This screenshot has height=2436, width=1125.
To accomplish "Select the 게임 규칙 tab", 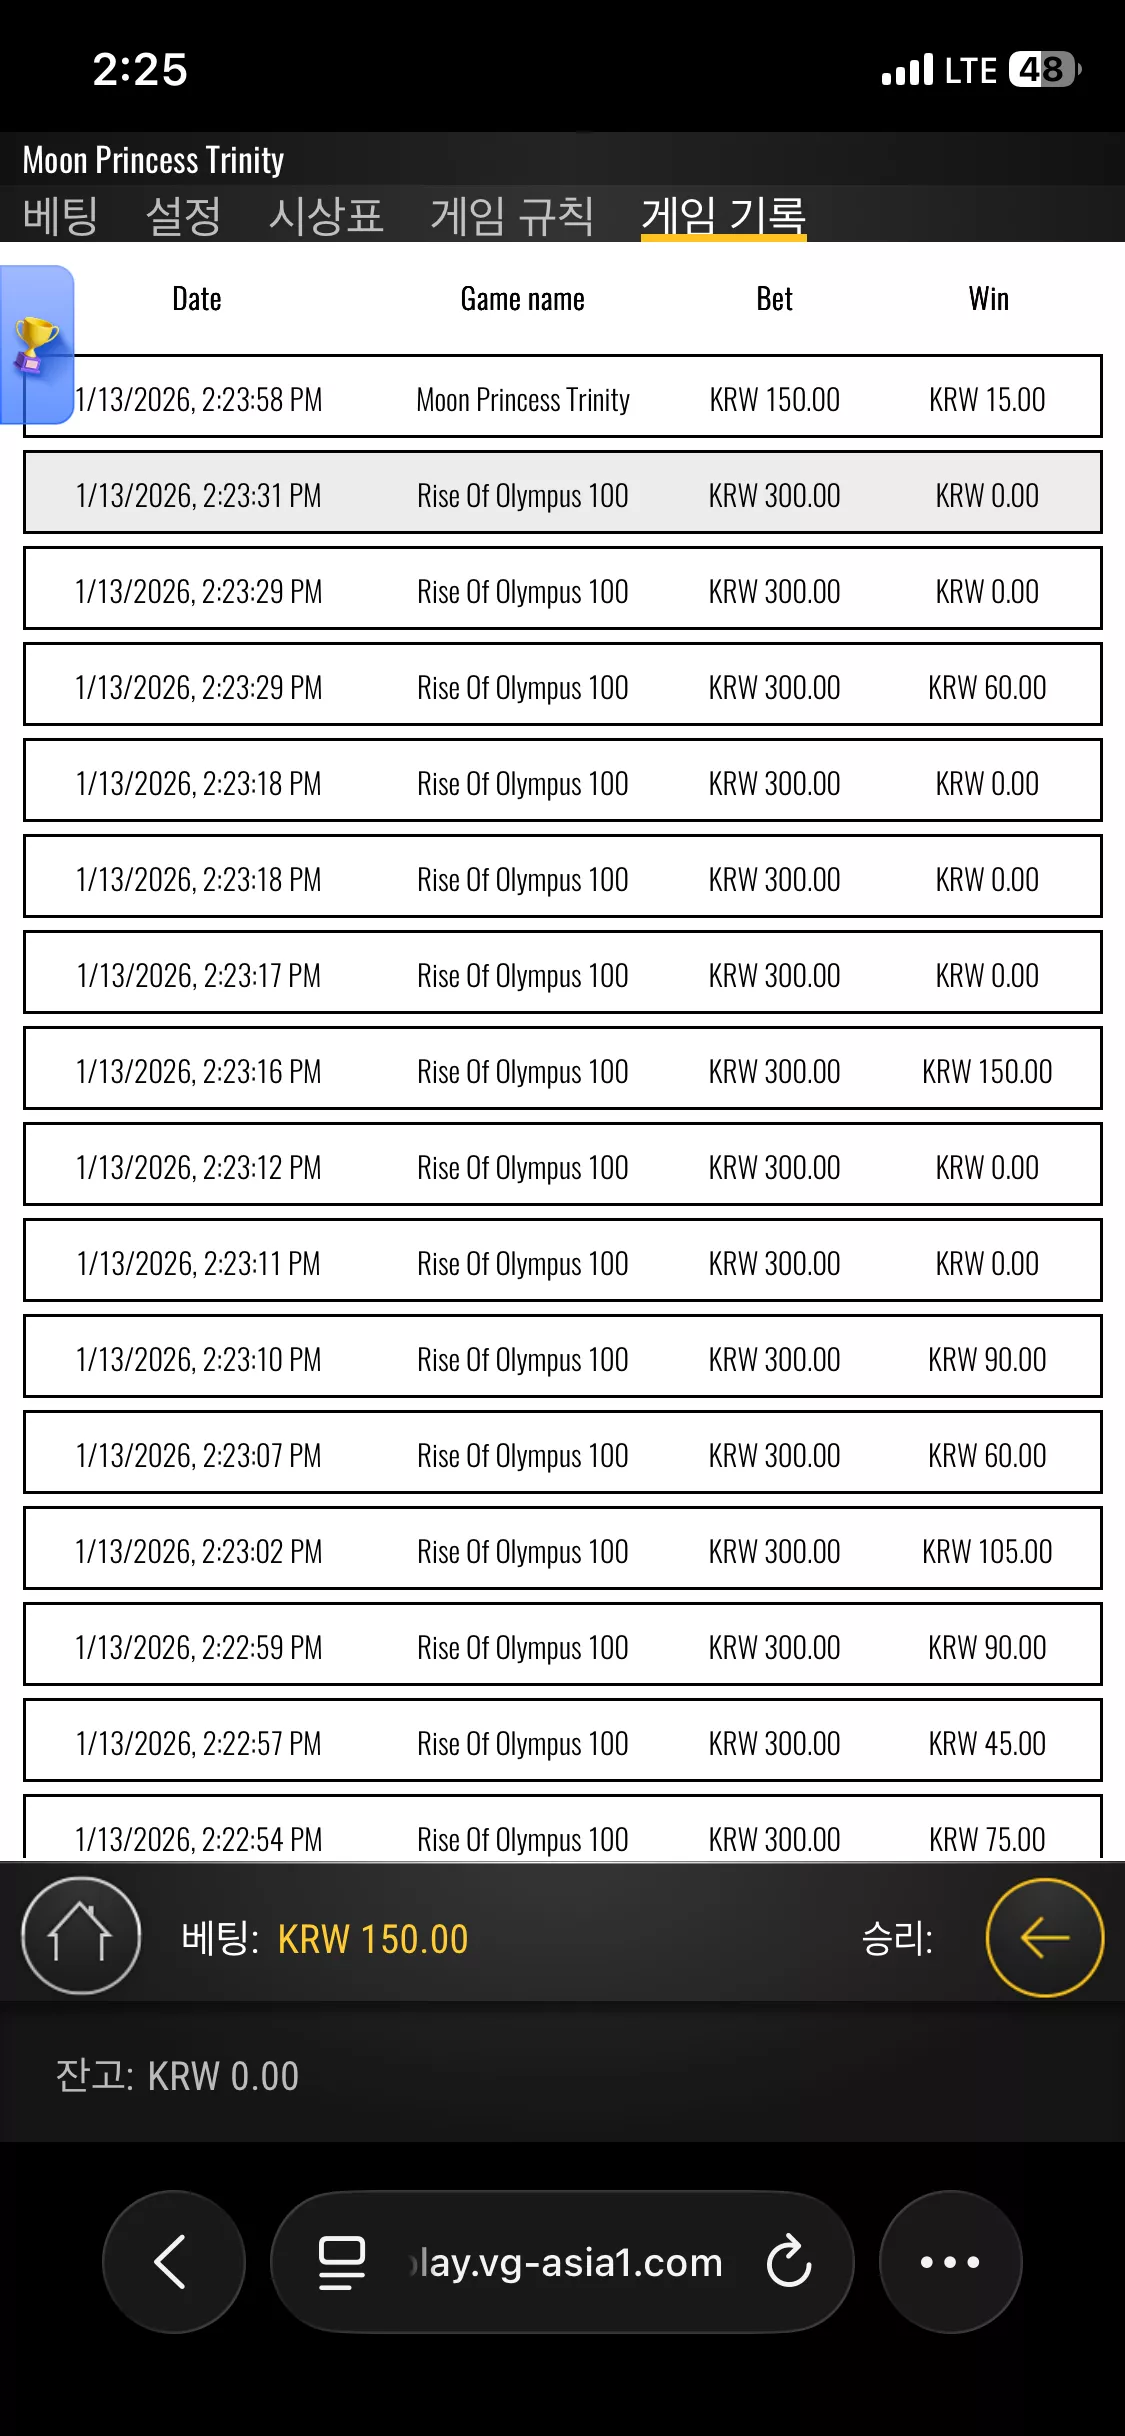I will point(512,215).
